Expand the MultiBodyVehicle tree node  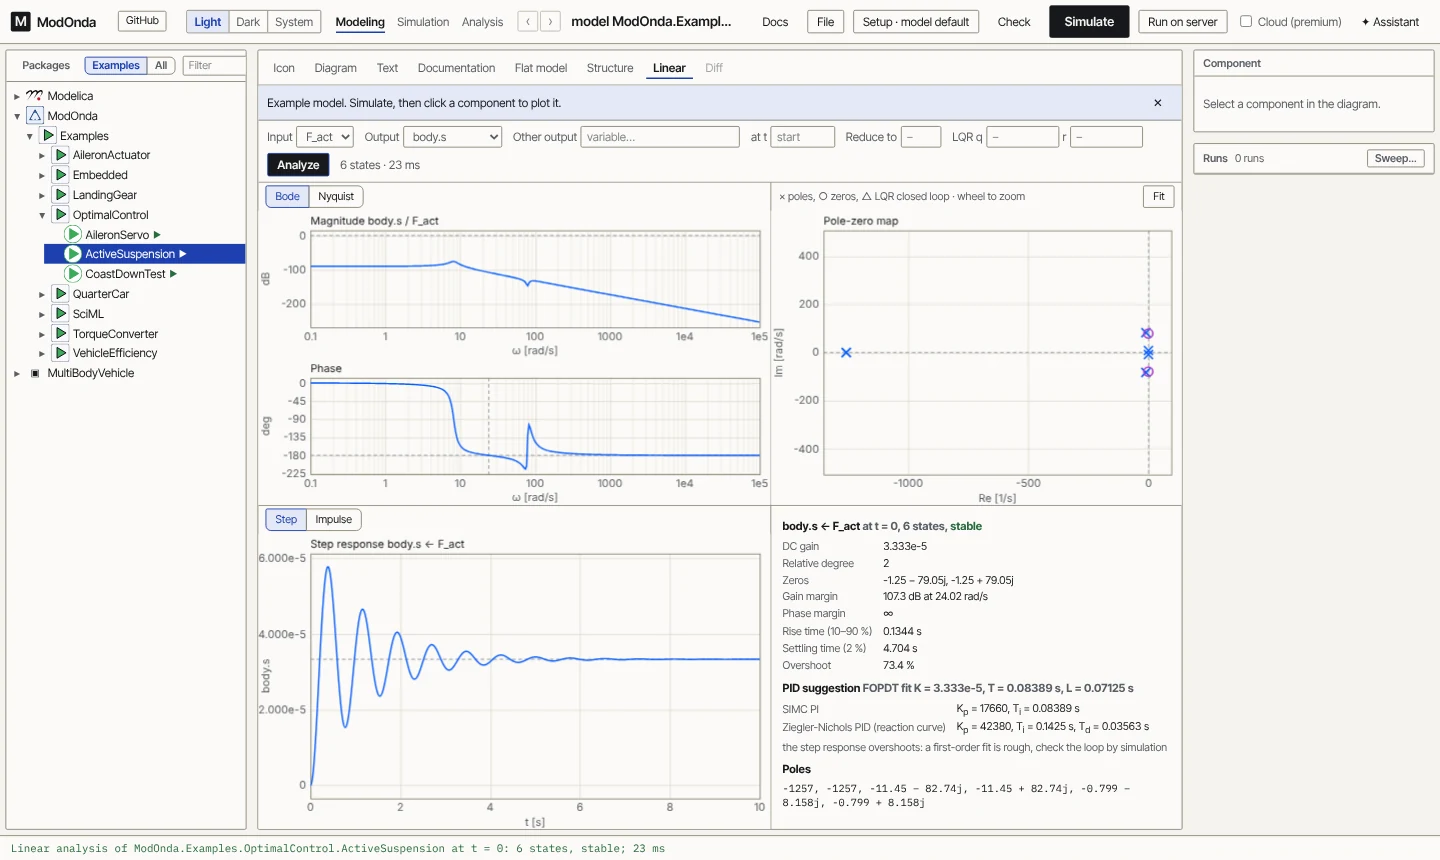[17, 374]
